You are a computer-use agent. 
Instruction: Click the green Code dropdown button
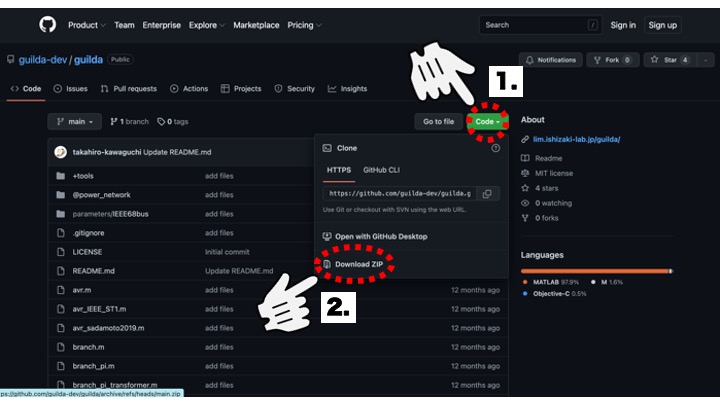coord(487,122)
